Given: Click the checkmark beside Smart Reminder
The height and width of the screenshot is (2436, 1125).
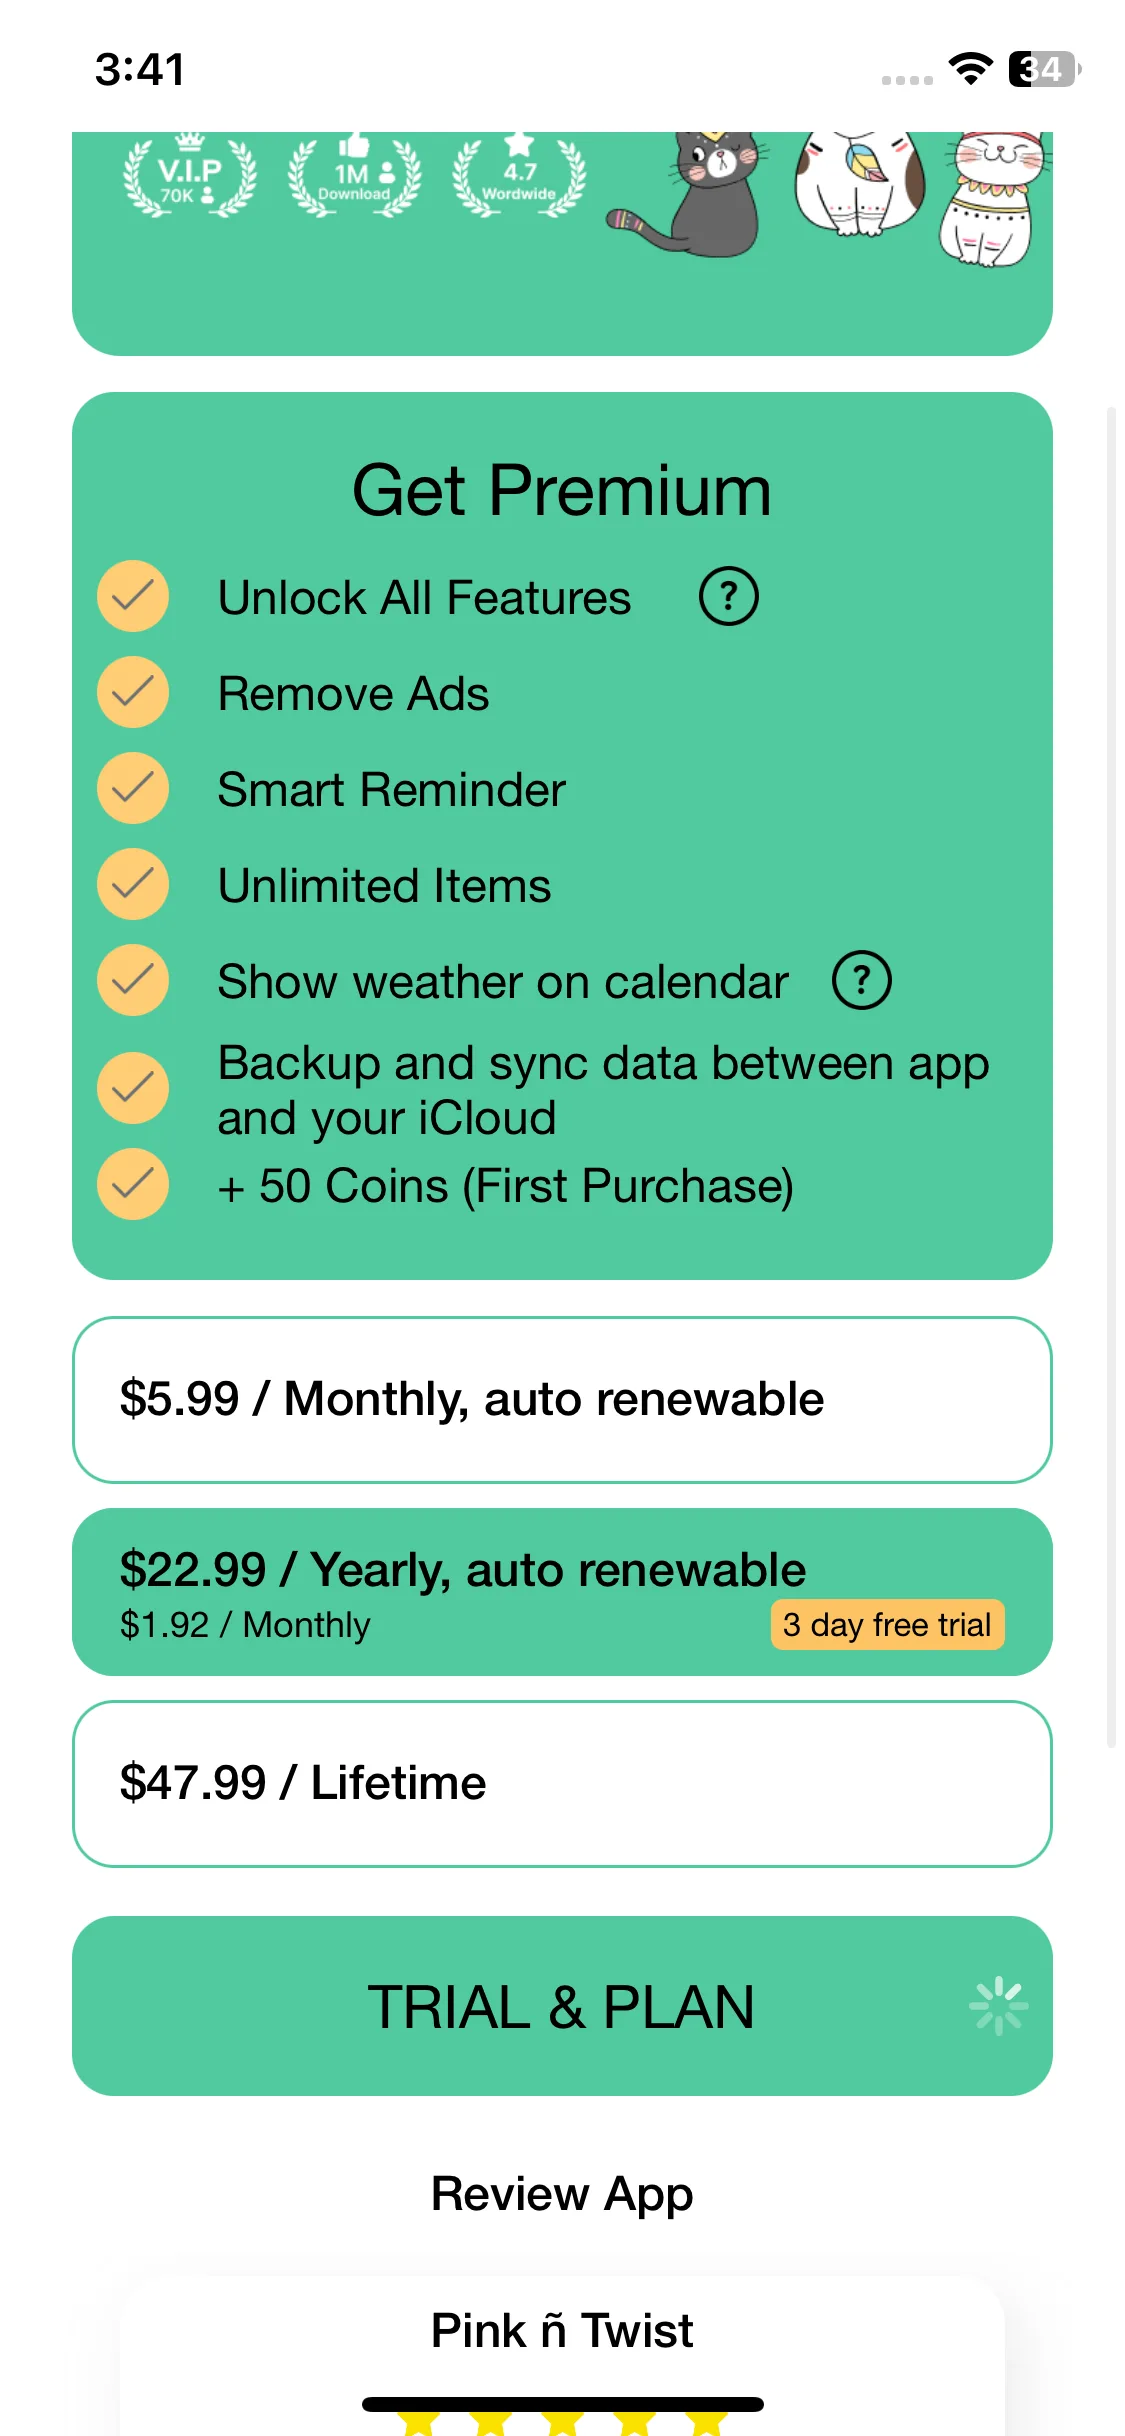Looking at the screenshot, I should pyautogui.click(x=133, y=788).
